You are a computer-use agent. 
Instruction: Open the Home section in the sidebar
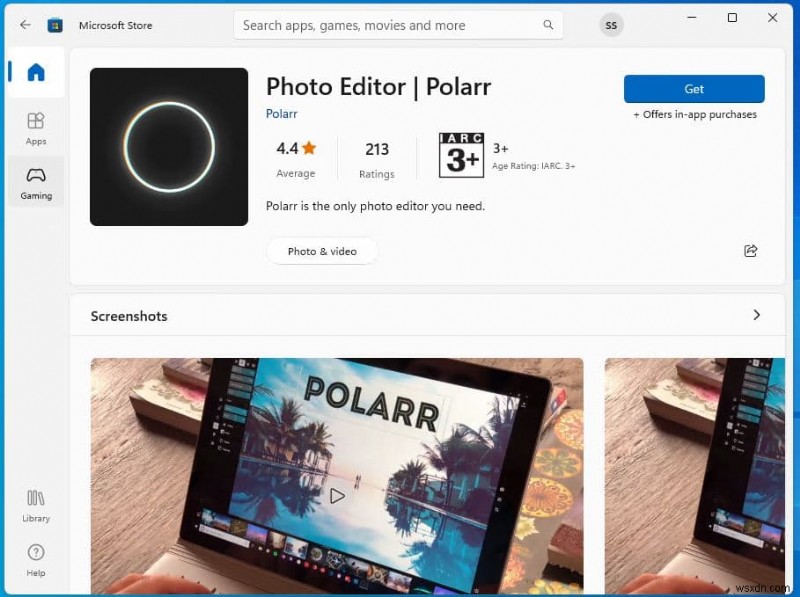click(x=35, y=72)
